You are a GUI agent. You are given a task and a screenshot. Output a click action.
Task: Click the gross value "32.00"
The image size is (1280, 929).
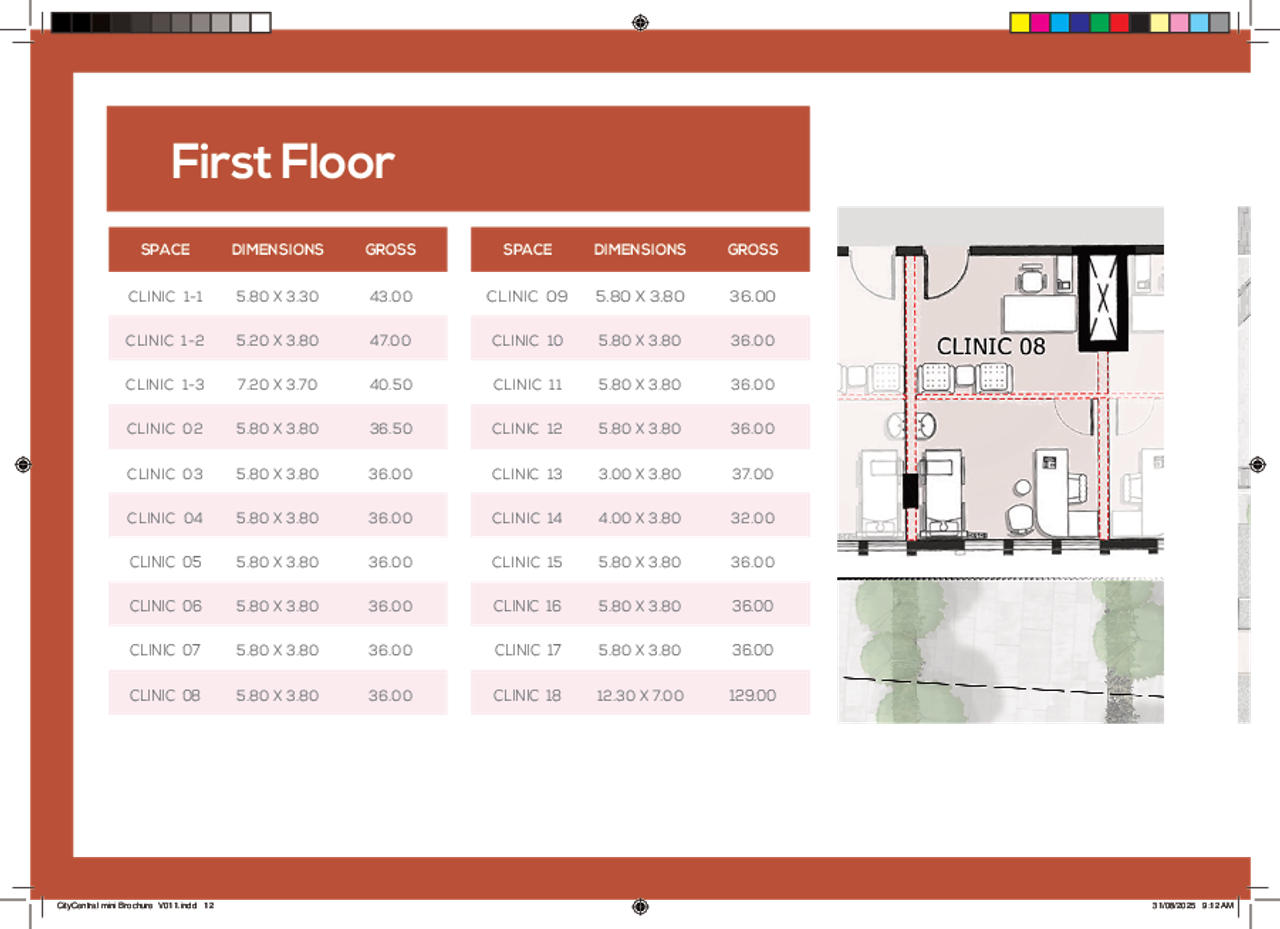(x=752, y=518)
